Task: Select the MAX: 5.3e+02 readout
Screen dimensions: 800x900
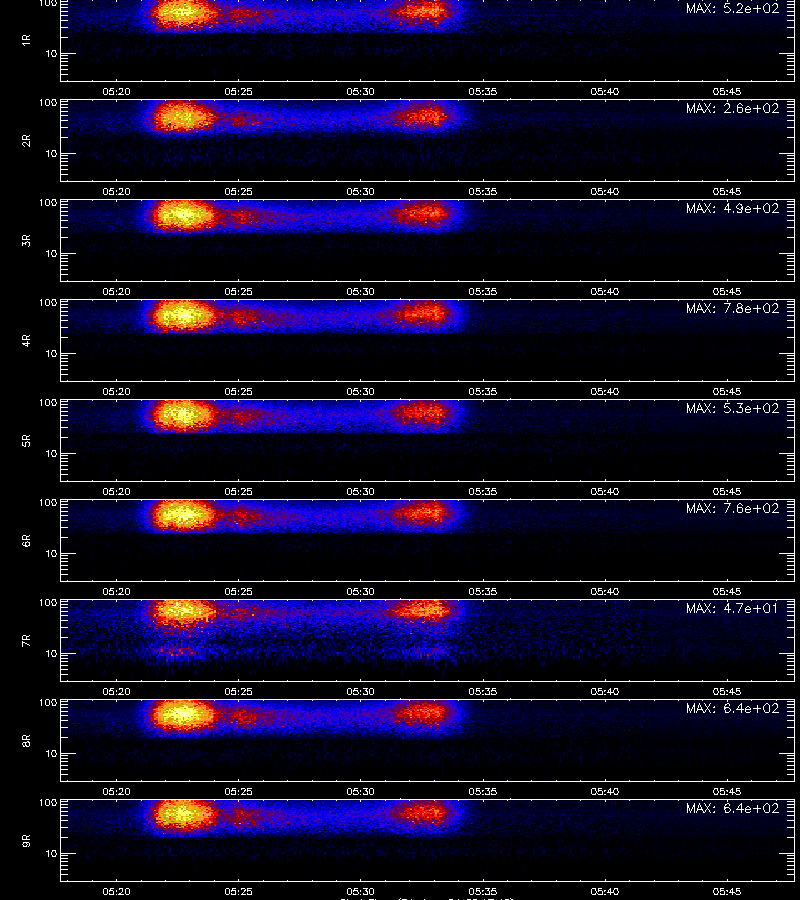Action: click(x=732, y=408)
